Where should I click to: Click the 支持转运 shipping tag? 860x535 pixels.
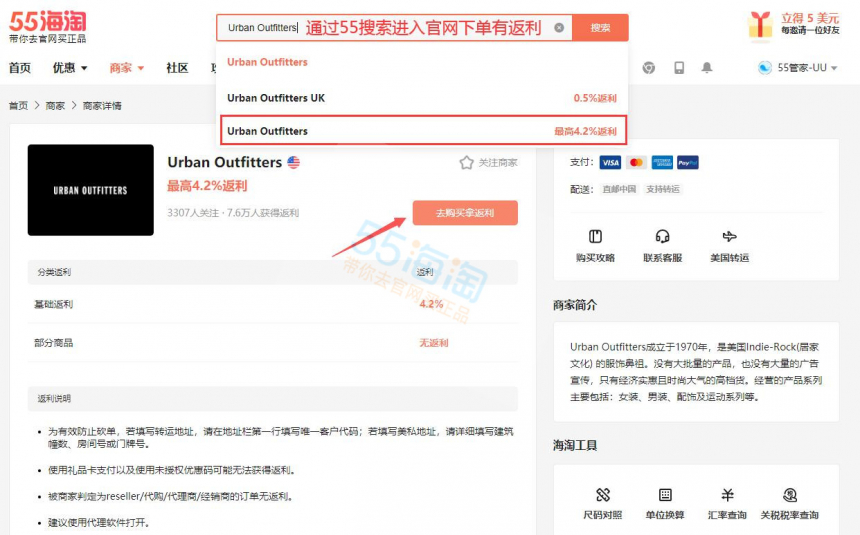[663, 189]
